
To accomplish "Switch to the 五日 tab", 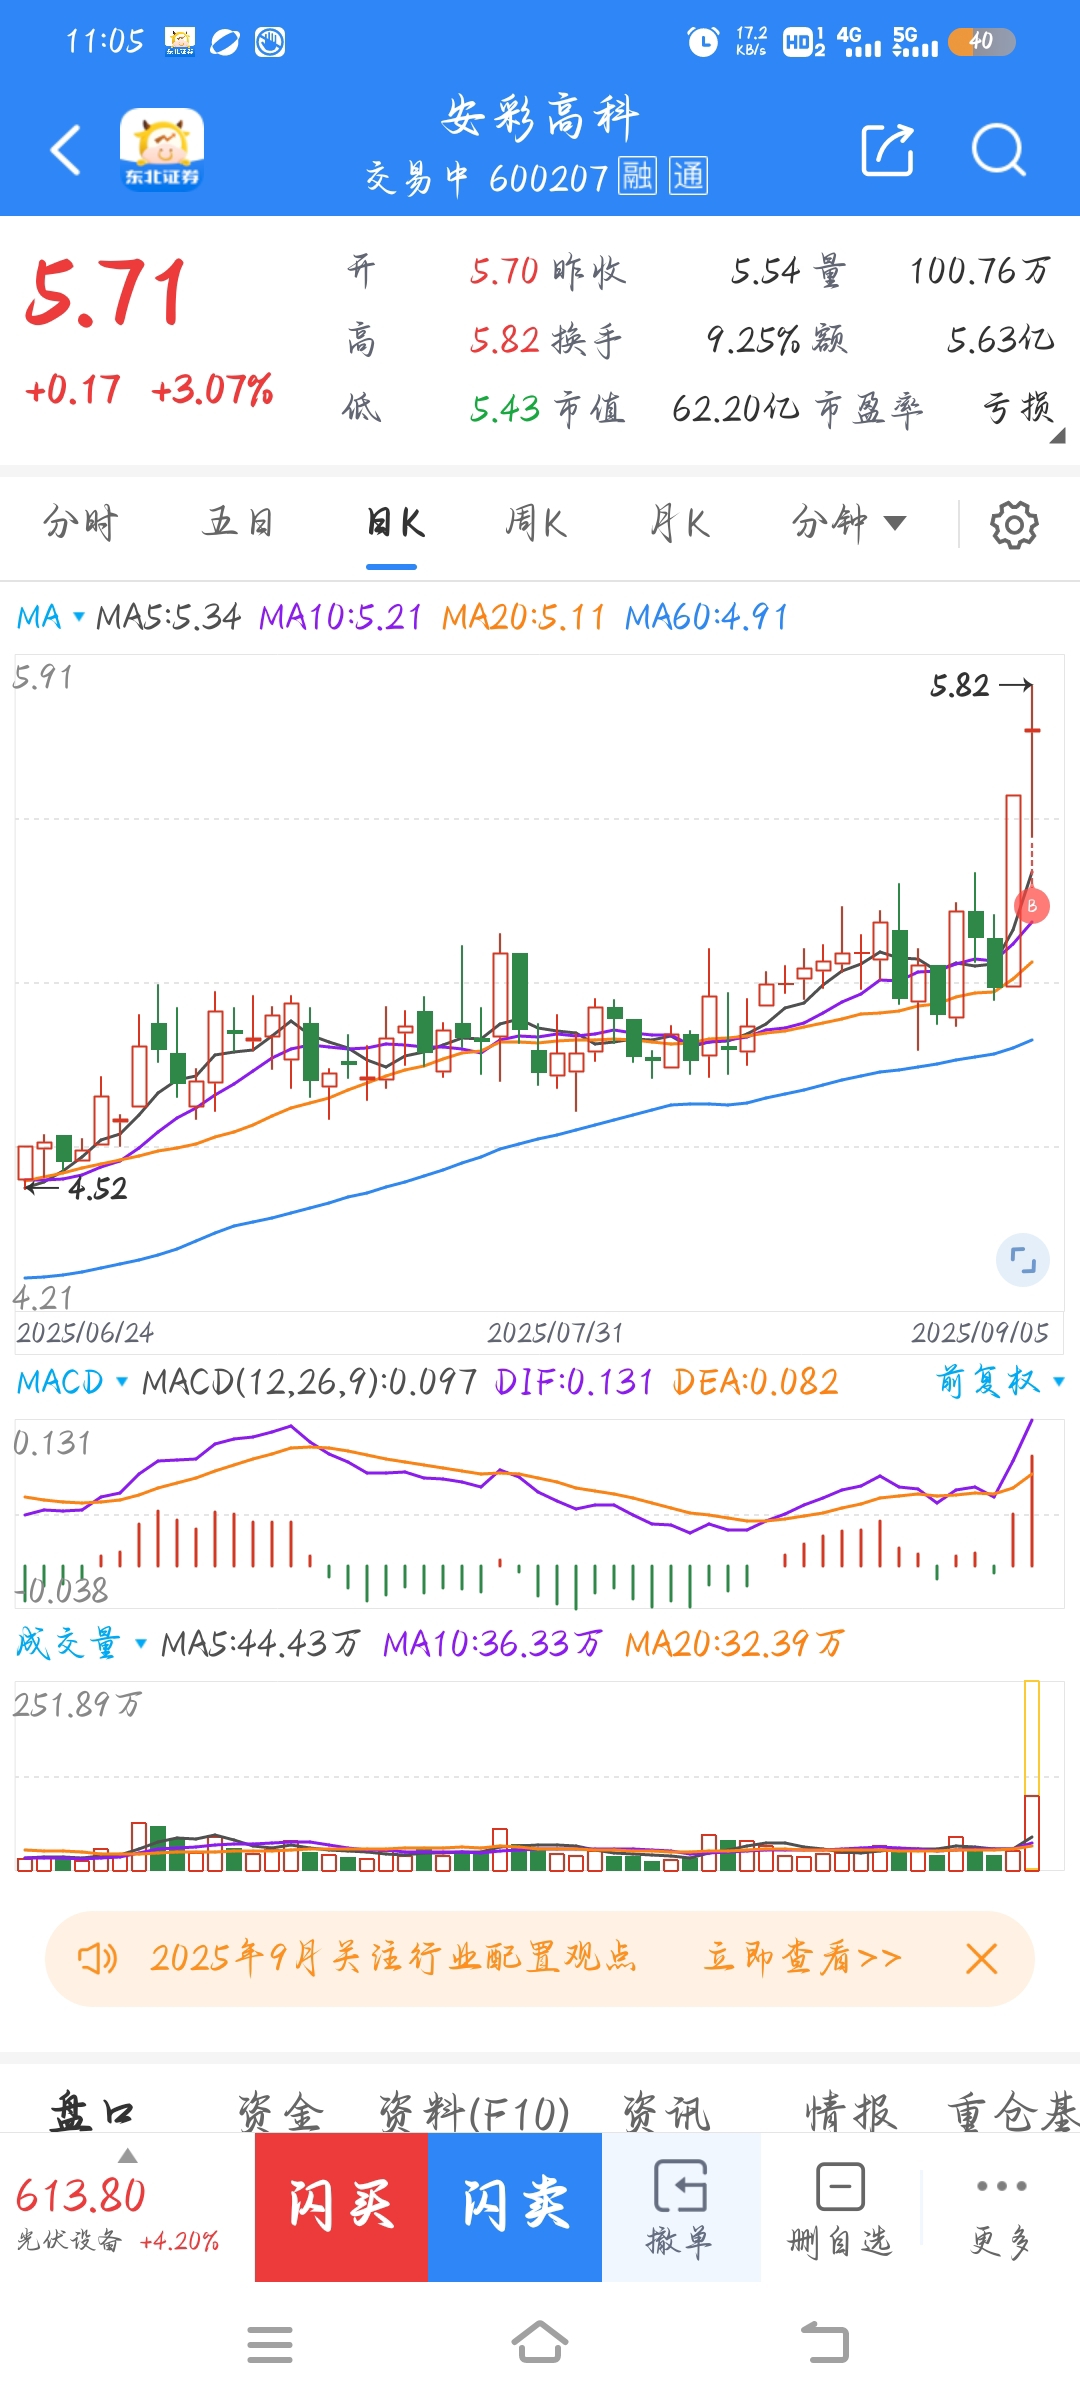I will 237,522.
